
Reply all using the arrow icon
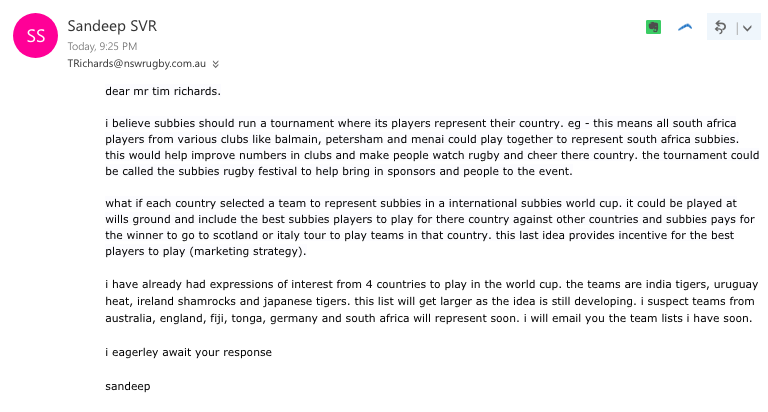(x=718, y=28)
